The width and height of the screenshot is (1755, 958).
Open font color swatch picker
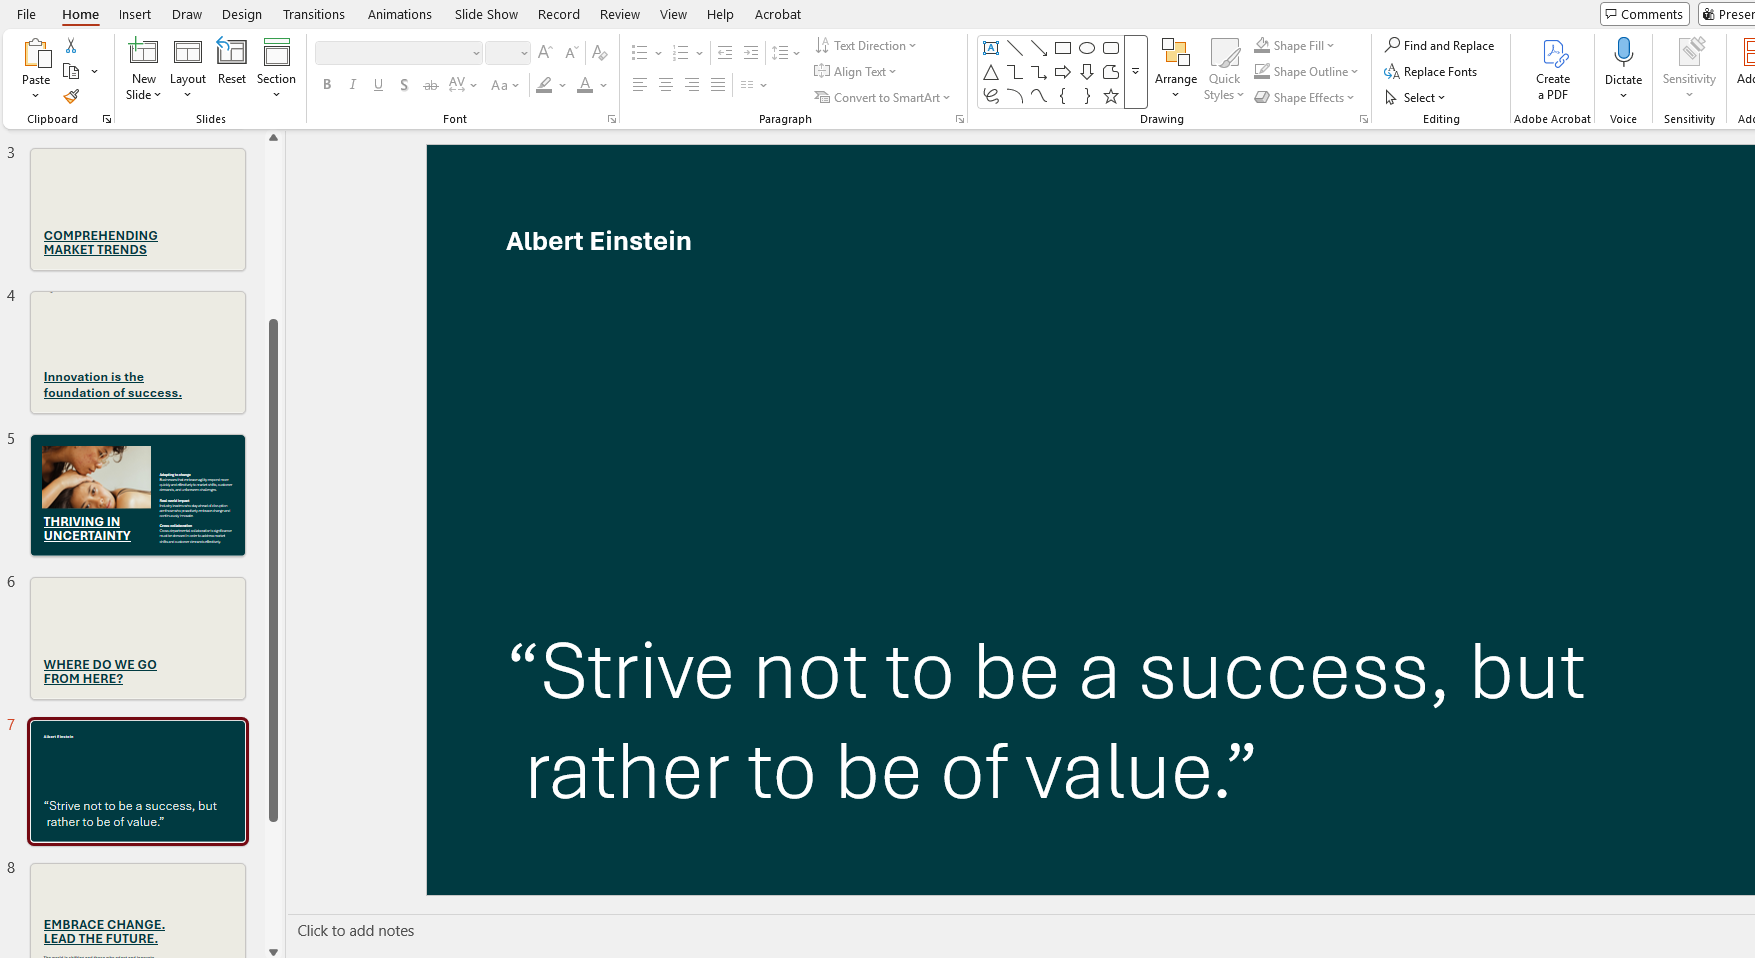pos(604,85)
